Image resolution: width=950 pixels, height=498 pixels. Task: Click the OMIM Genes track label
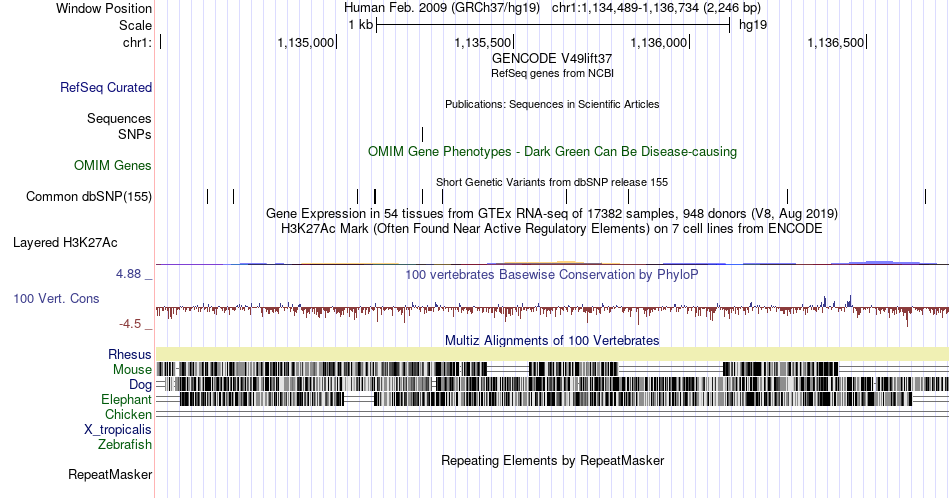(x=113, y=165)
